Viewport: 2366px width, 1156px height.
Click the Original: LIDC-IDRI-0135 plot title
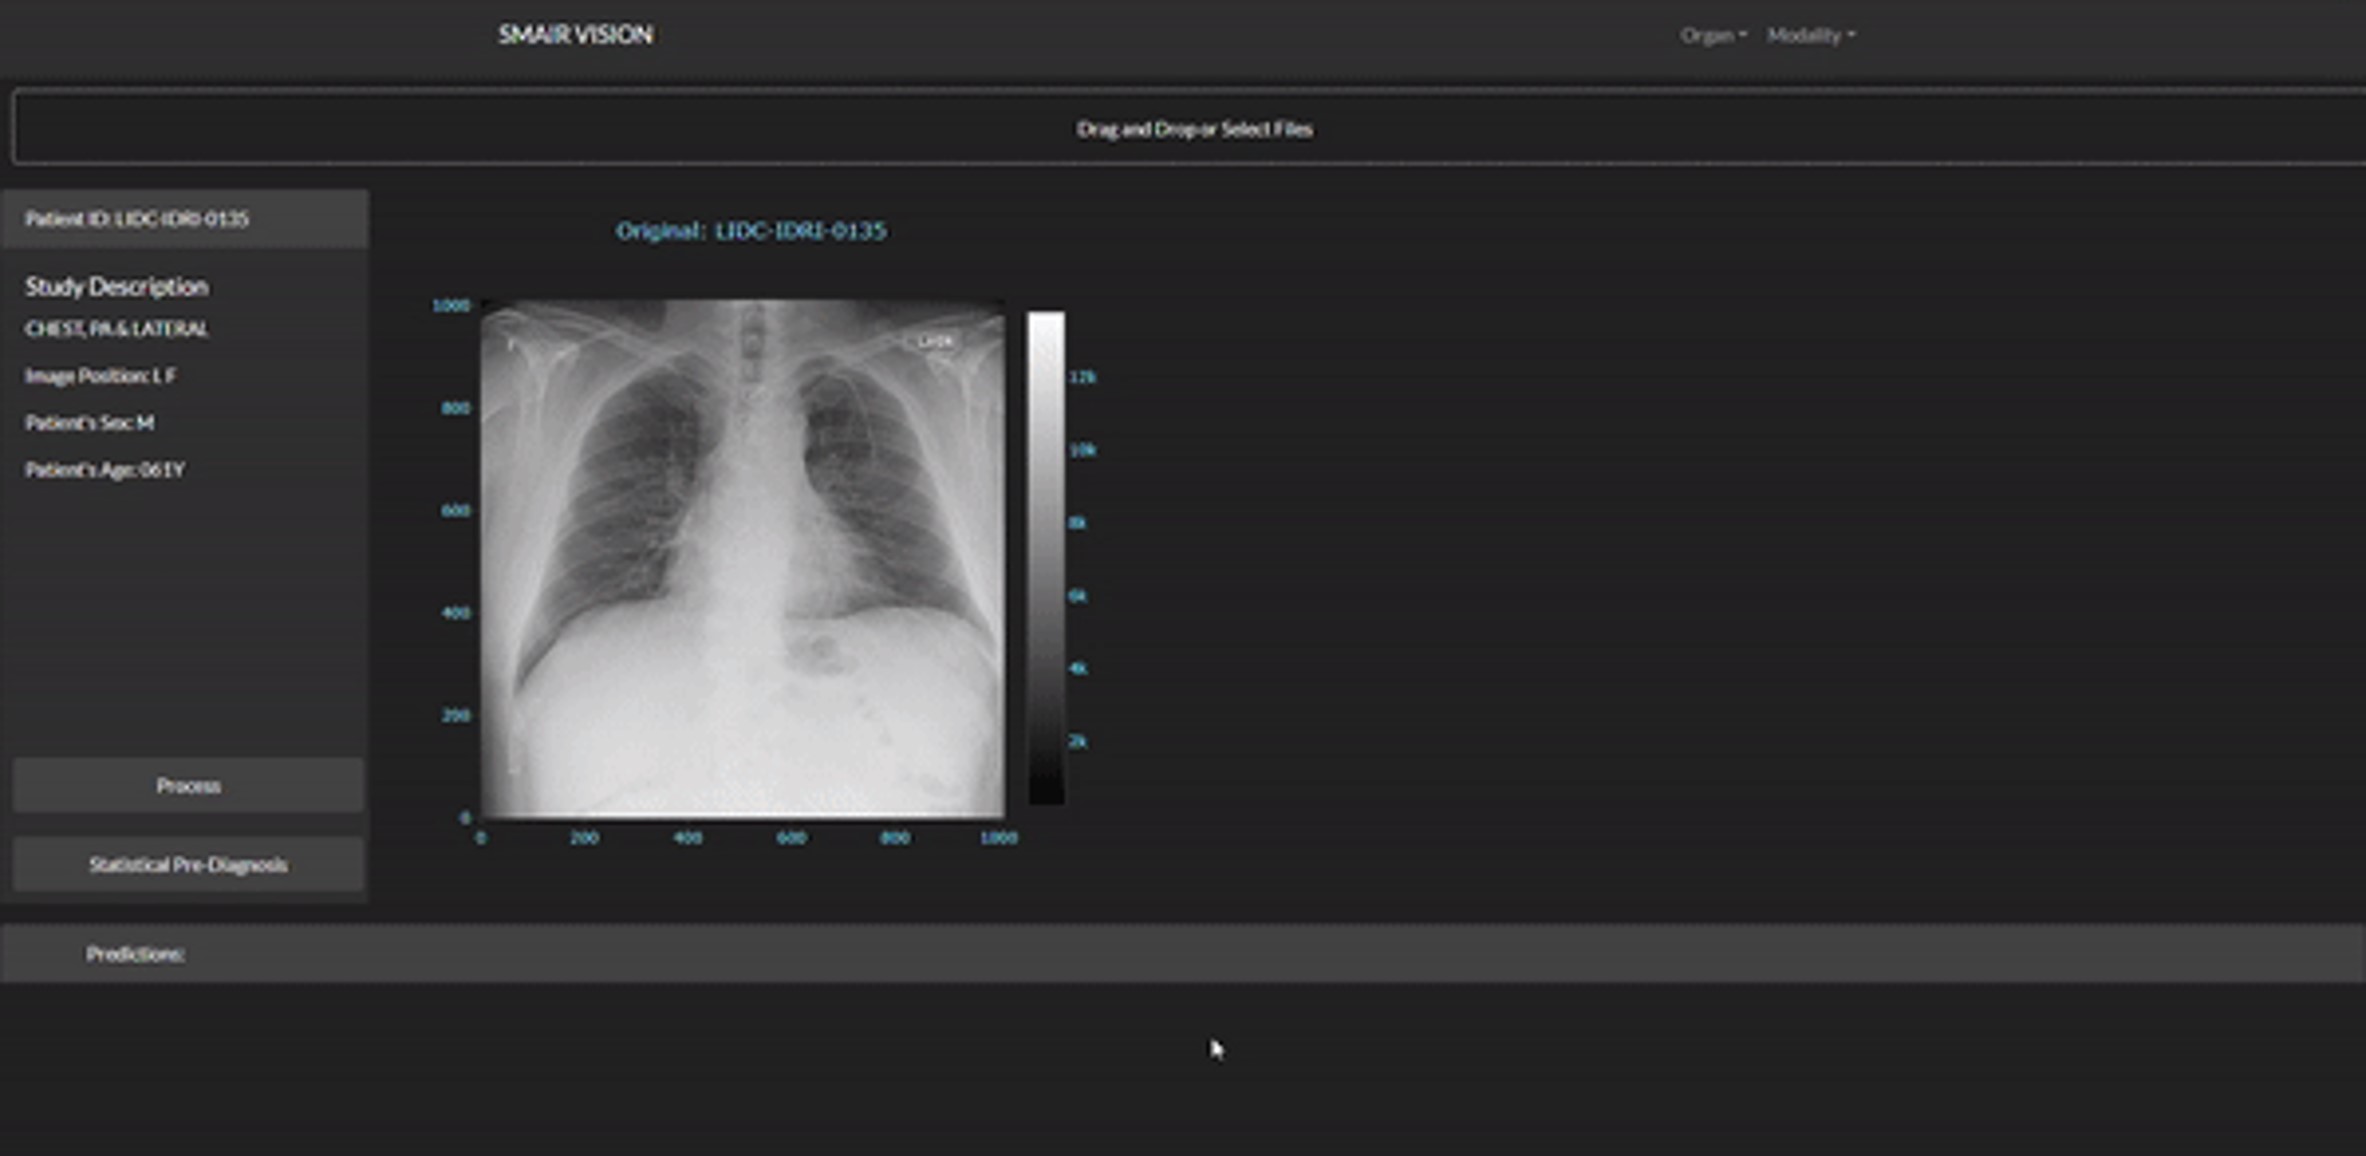(750, 231)
